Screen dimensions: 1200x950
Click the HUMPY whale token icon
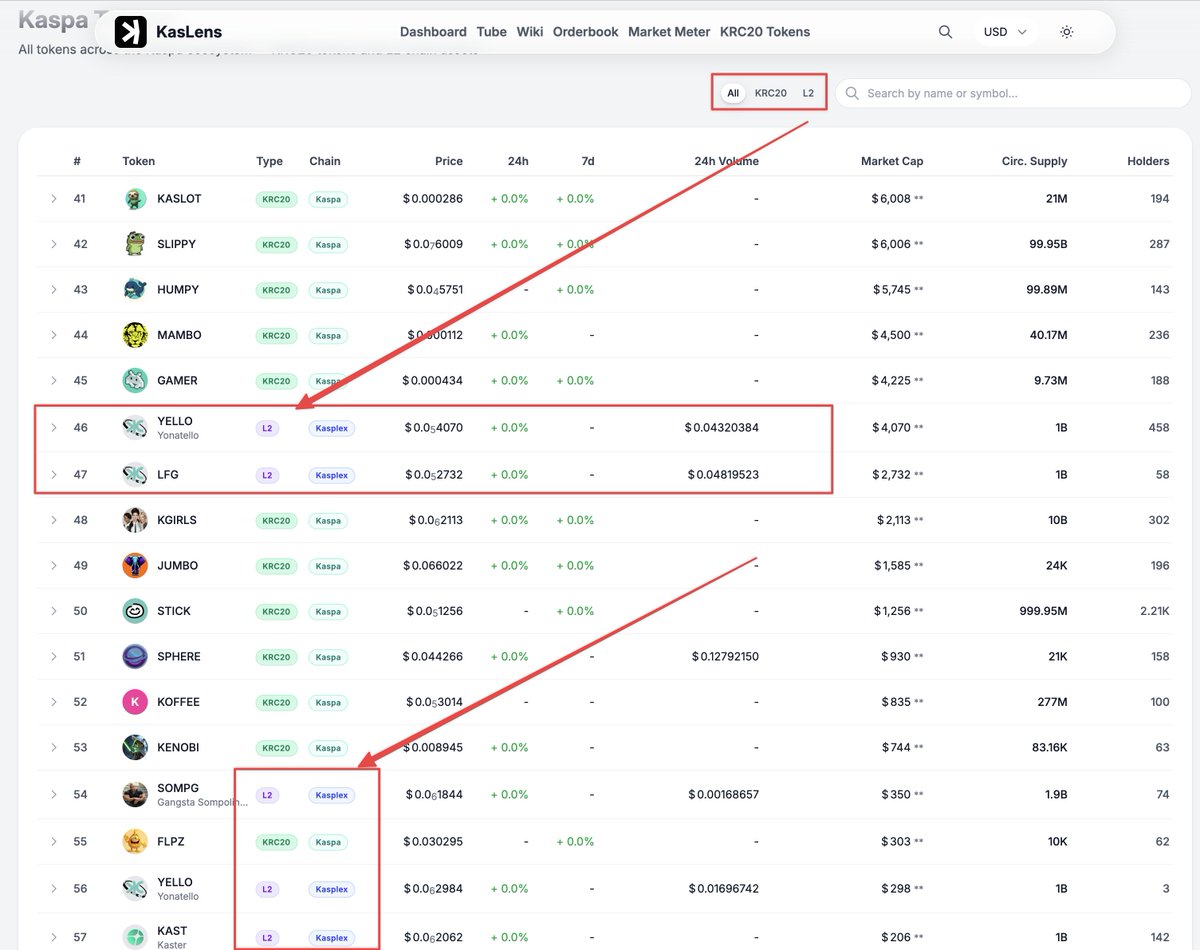[x=135, y=290]
